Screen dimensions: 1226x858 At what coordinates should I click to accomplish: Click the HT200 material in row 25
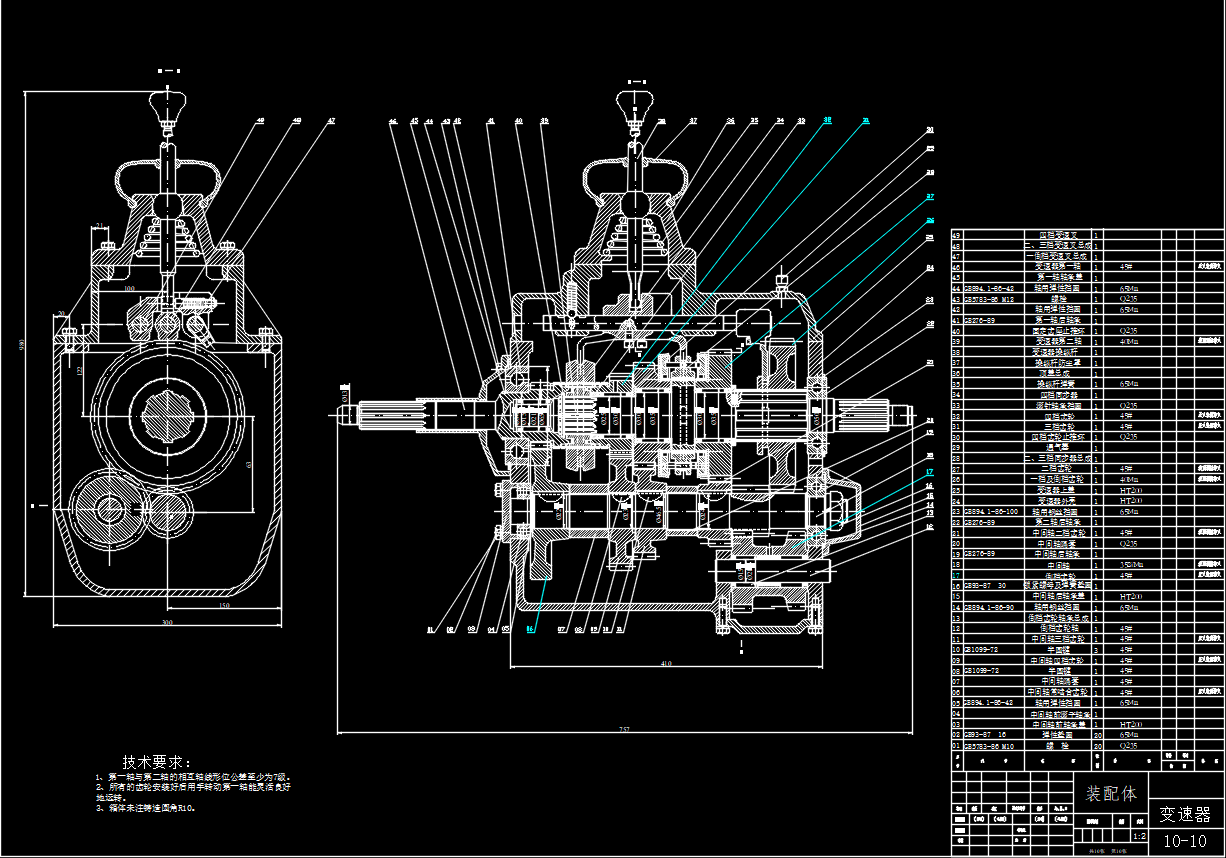point(1130,490)
